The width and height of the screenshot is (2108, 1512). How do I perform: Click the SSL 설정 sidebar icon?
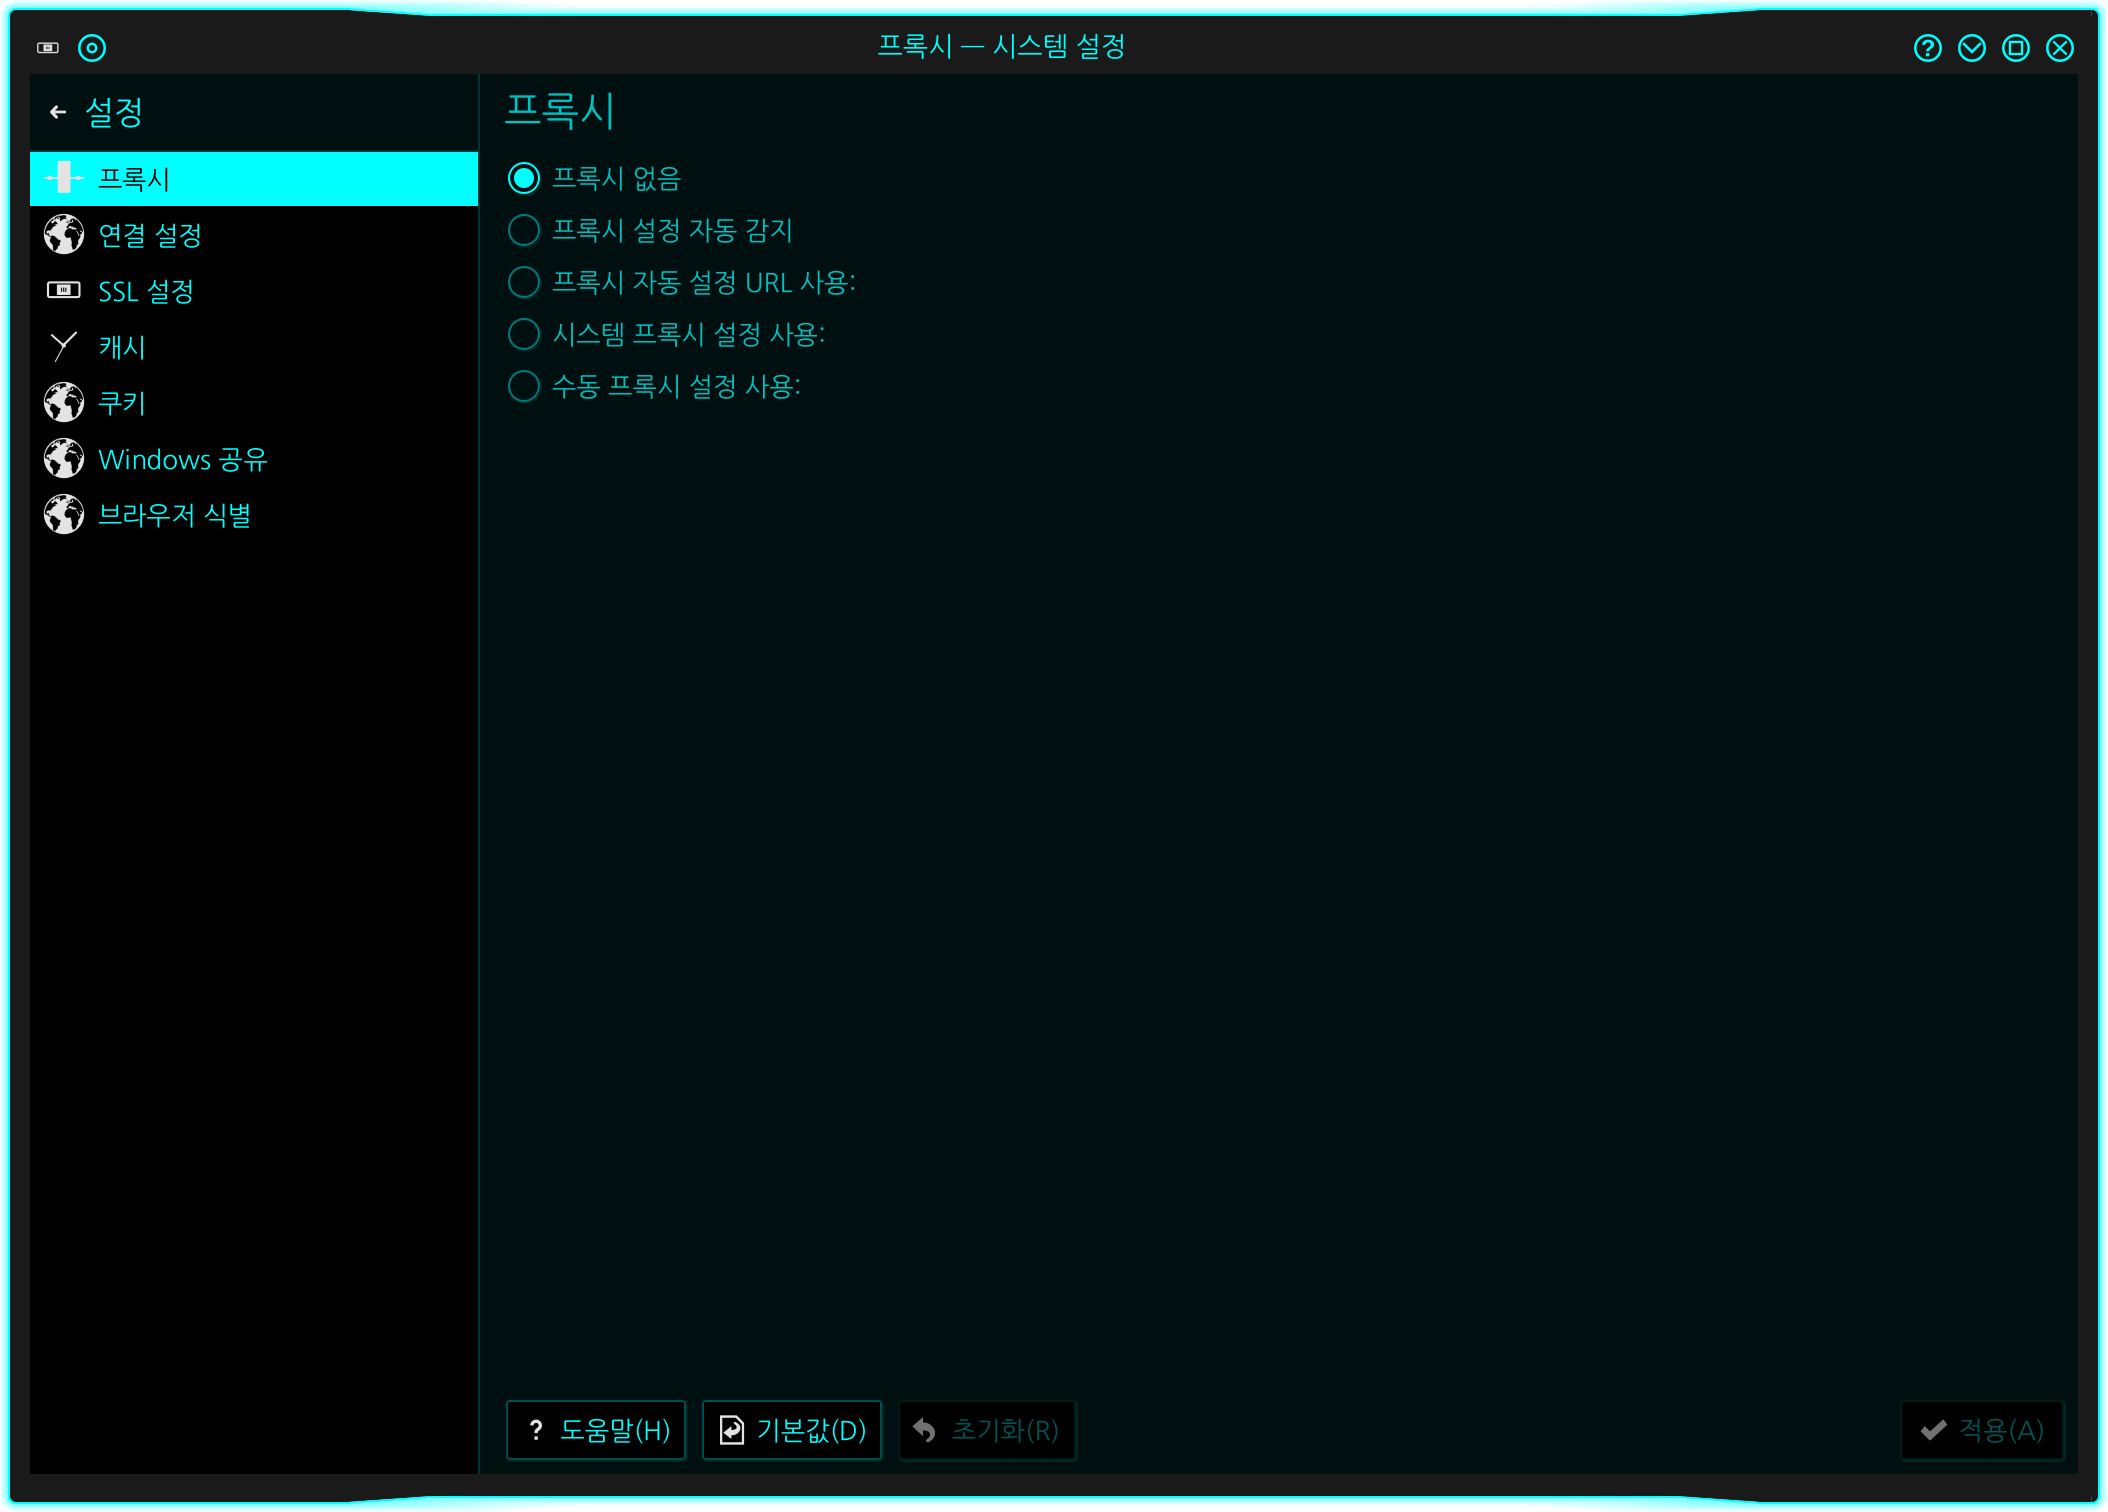click(64, 291)
